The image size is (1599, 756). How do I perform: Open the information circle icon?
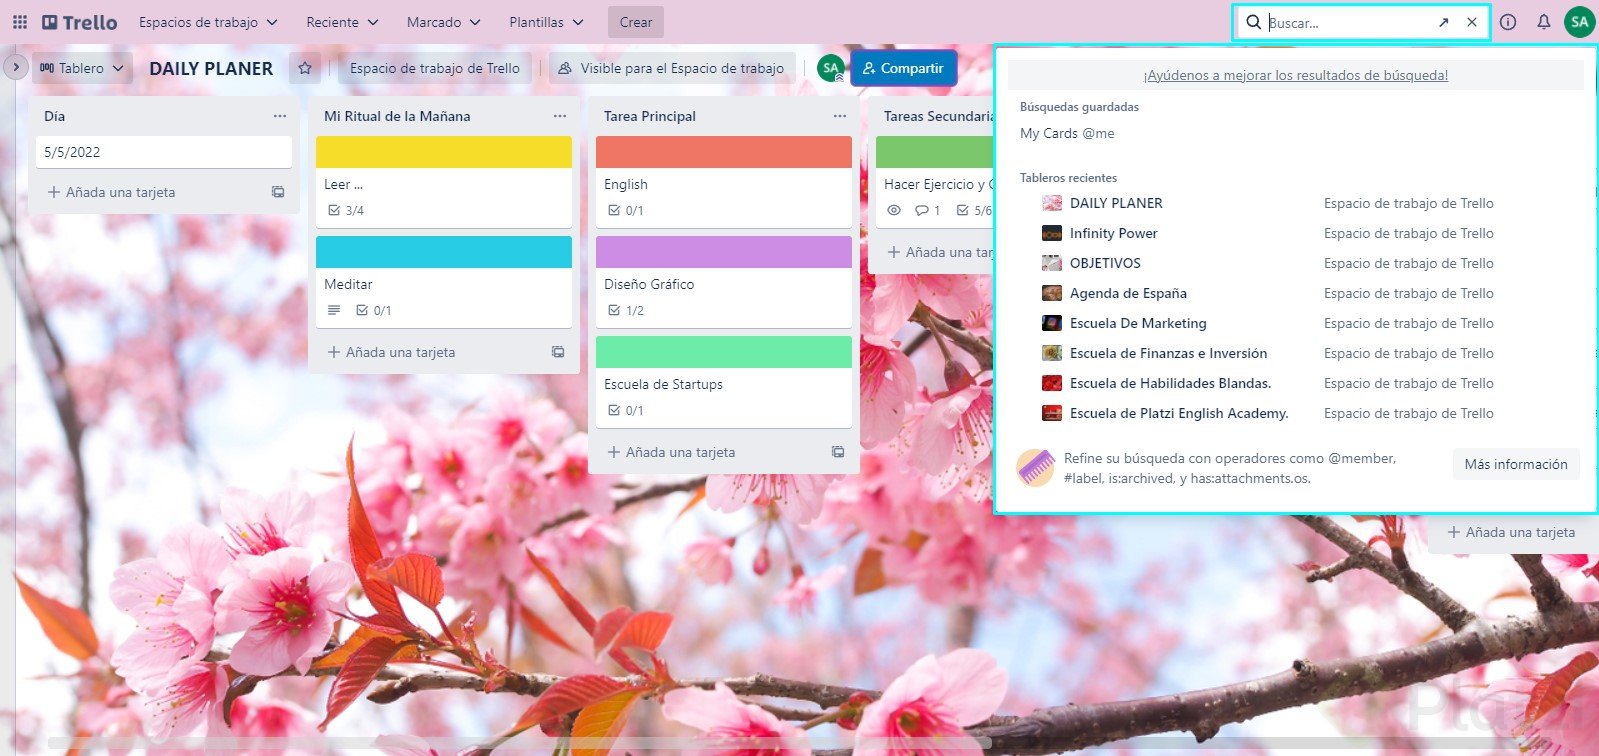1508,22
